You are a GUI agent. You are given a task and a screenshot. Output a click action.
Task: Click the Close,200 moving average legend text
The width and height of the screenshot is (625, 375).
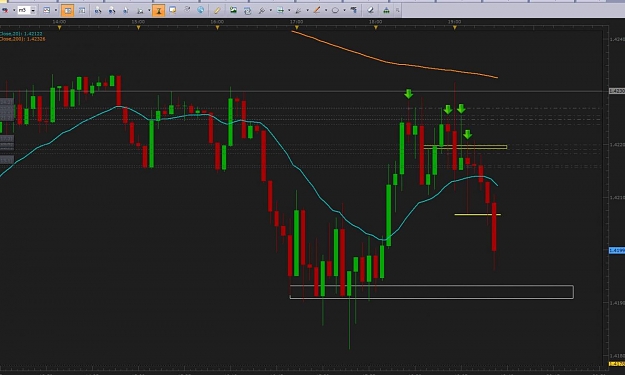[x=23, y=39]
